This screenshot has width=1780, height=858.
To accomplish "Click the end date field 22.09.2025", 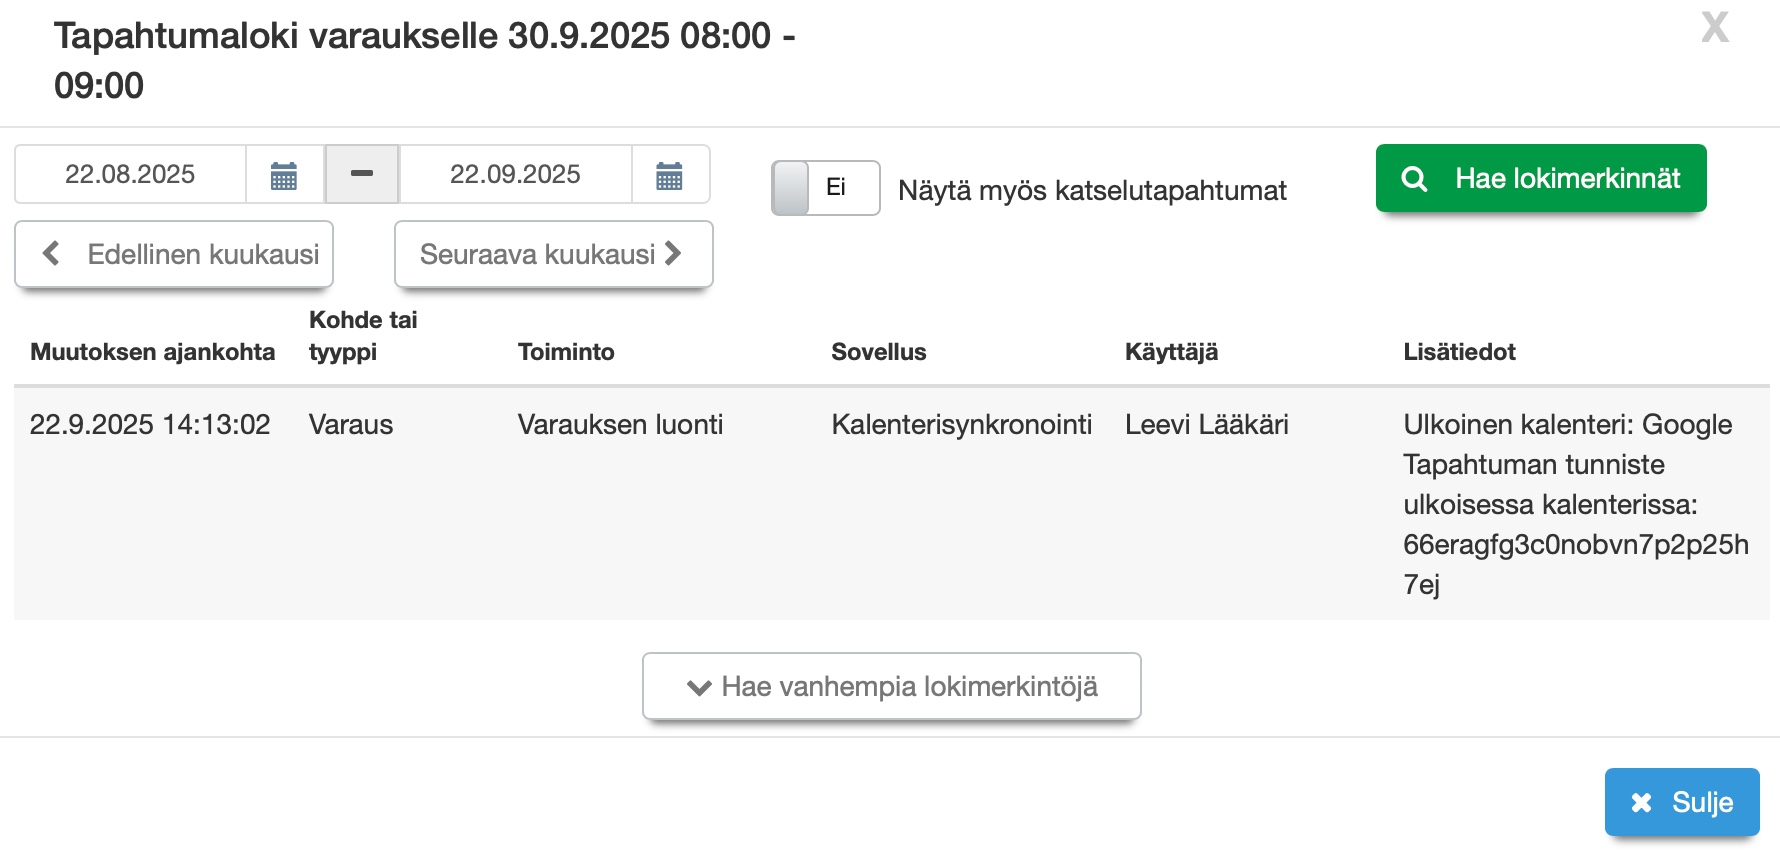I will (x=515, y=175).
